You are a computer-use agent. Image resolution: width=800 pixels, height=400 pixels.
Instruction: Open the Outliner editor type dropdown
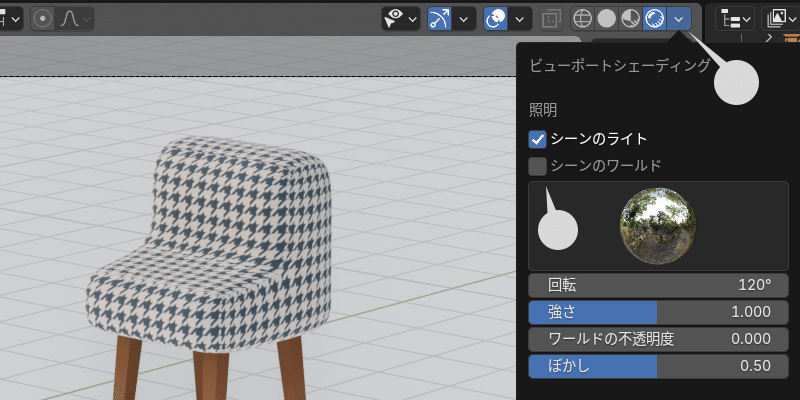[x=735, y=19]
